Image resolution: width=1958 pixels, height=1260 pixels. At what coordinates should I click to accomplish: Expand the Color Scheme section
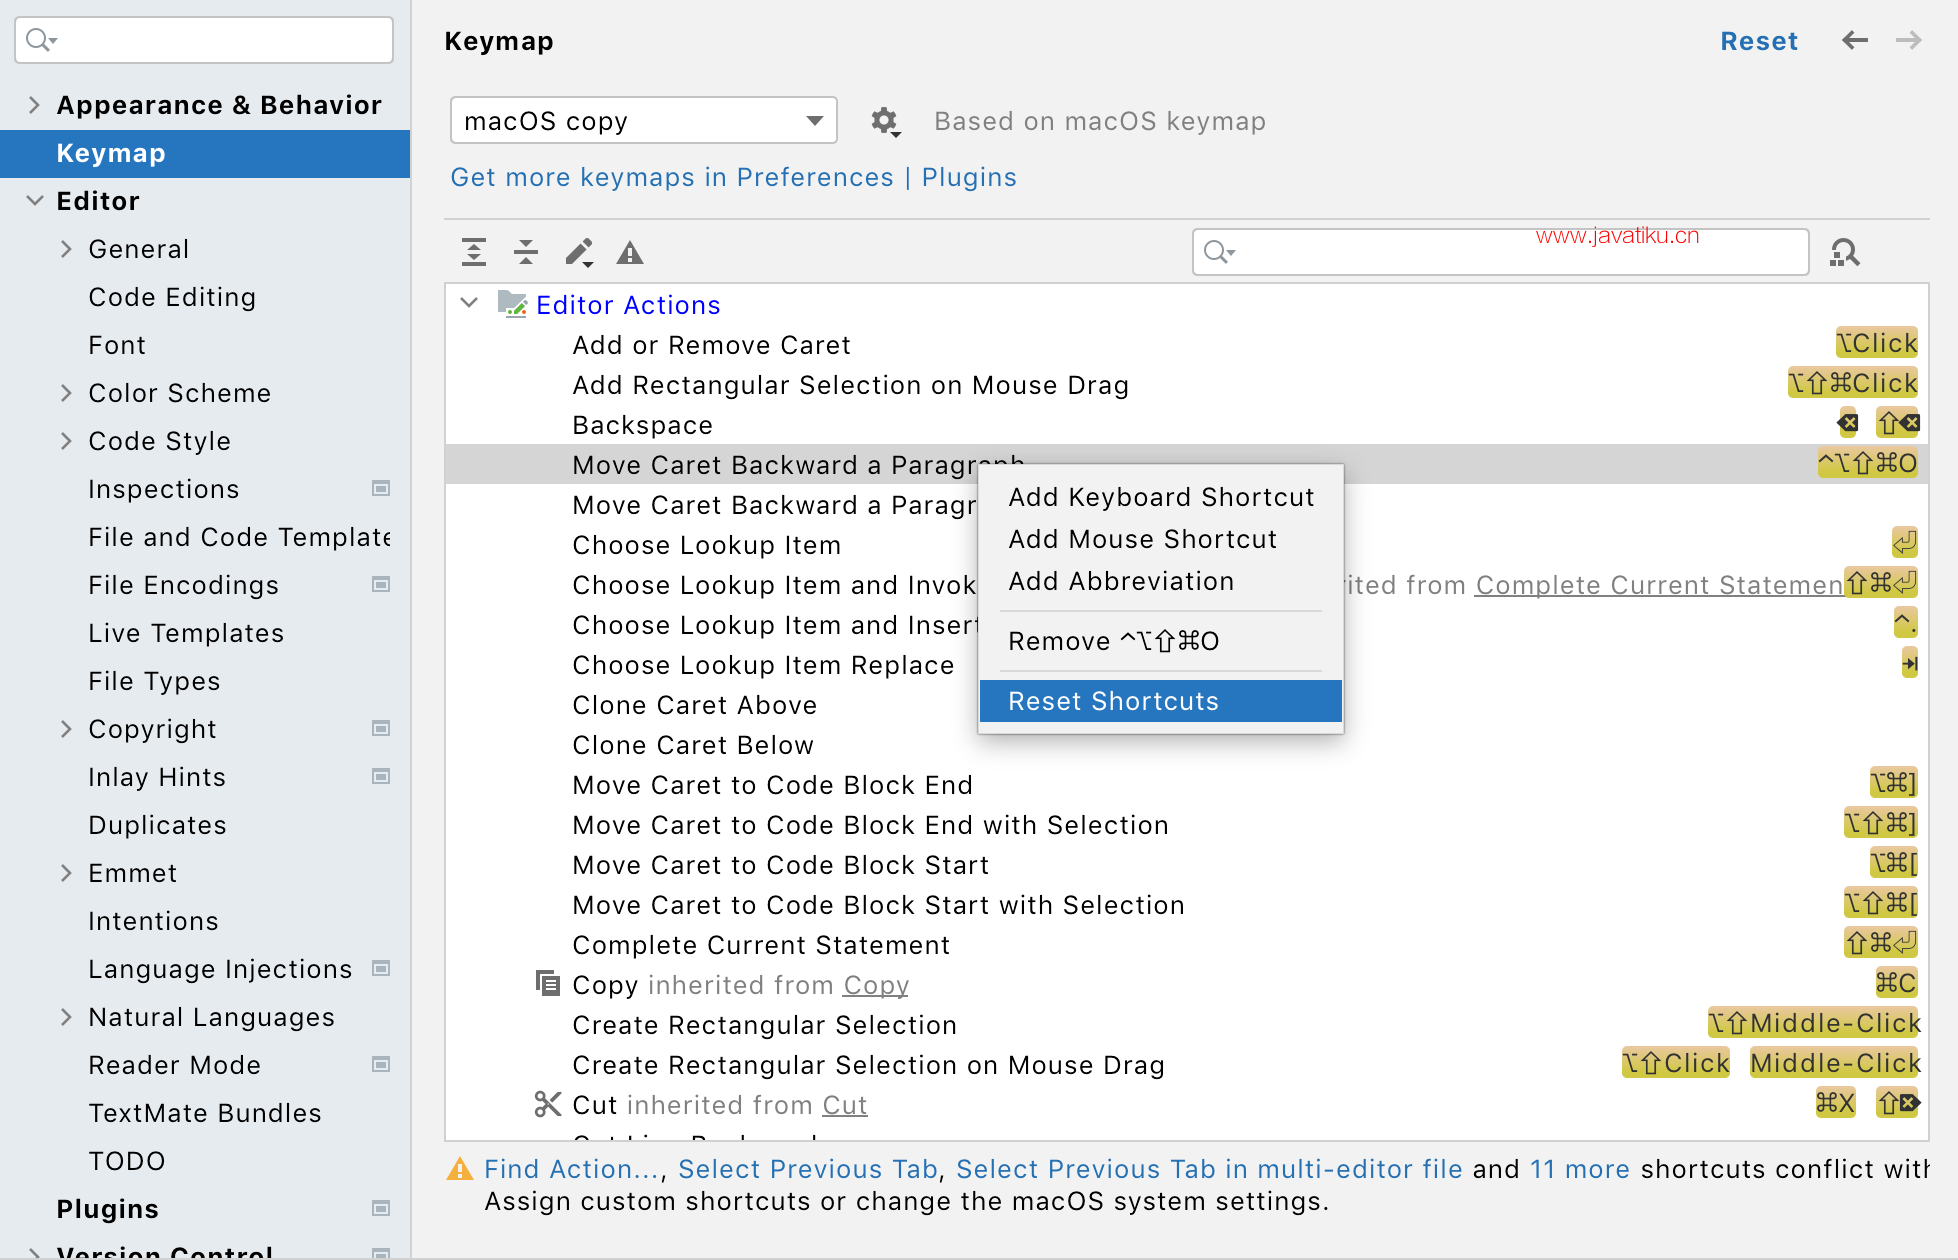(x=67, y=392)
